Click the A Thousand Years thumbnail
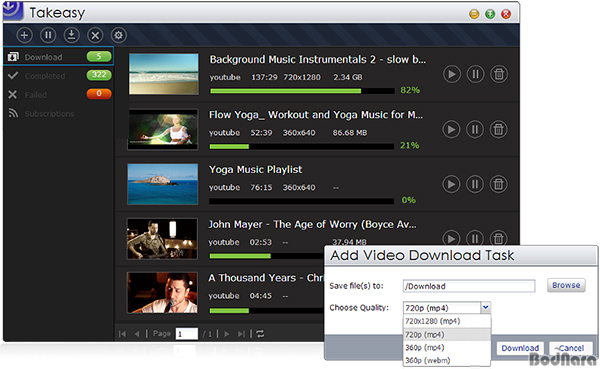 click(162, 292)
